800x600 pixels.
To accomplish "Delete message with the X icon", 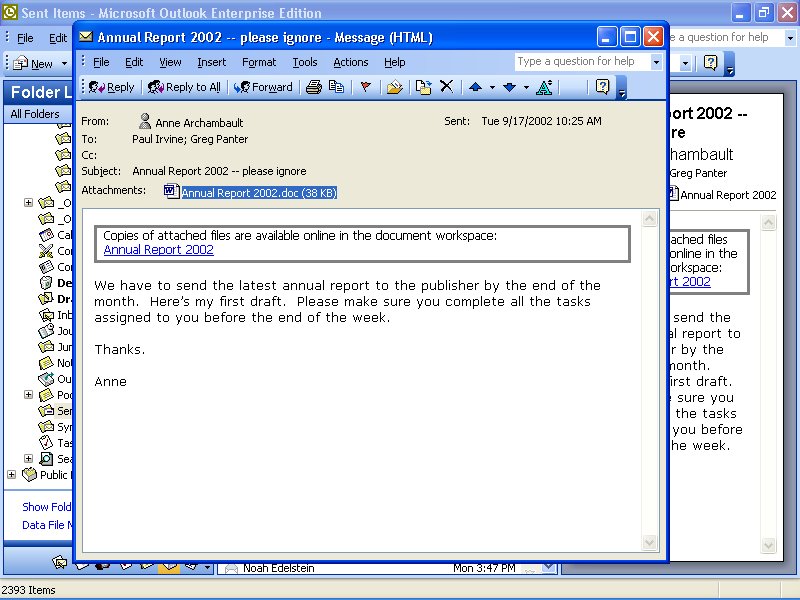I will [447, 87].
